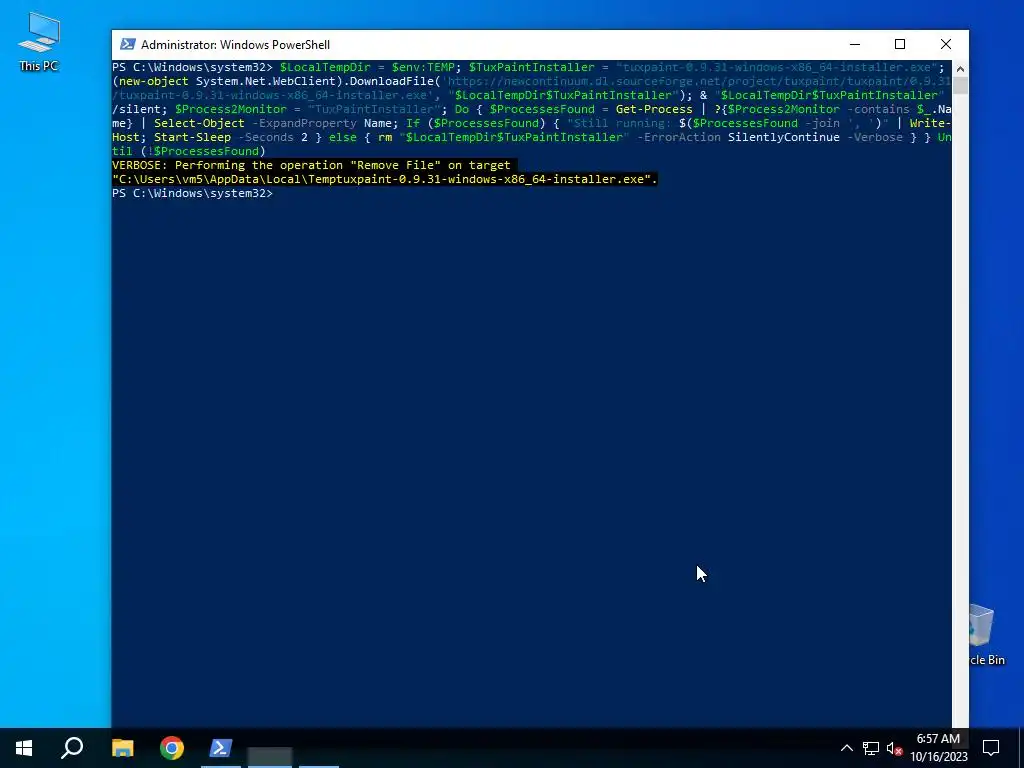
Task: Click the 'Administrator: Windows PowerShell' title text
Action: [235, 45]
